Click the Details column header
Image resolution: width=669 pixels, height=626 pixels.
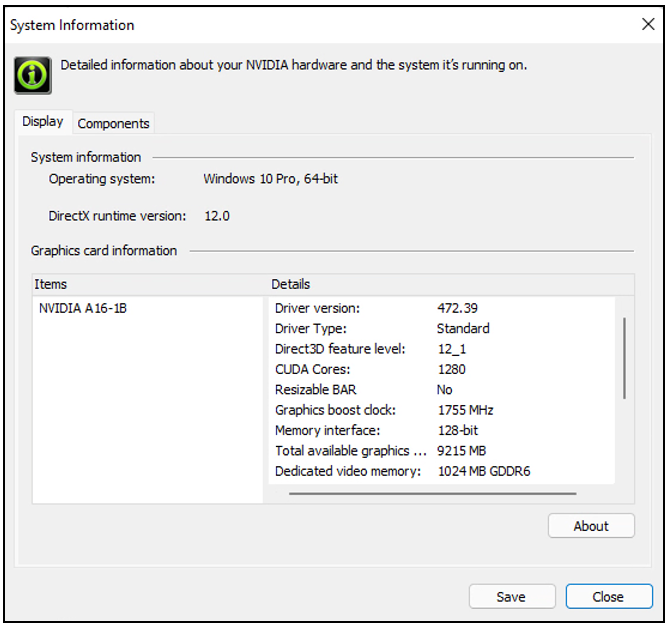450,284
